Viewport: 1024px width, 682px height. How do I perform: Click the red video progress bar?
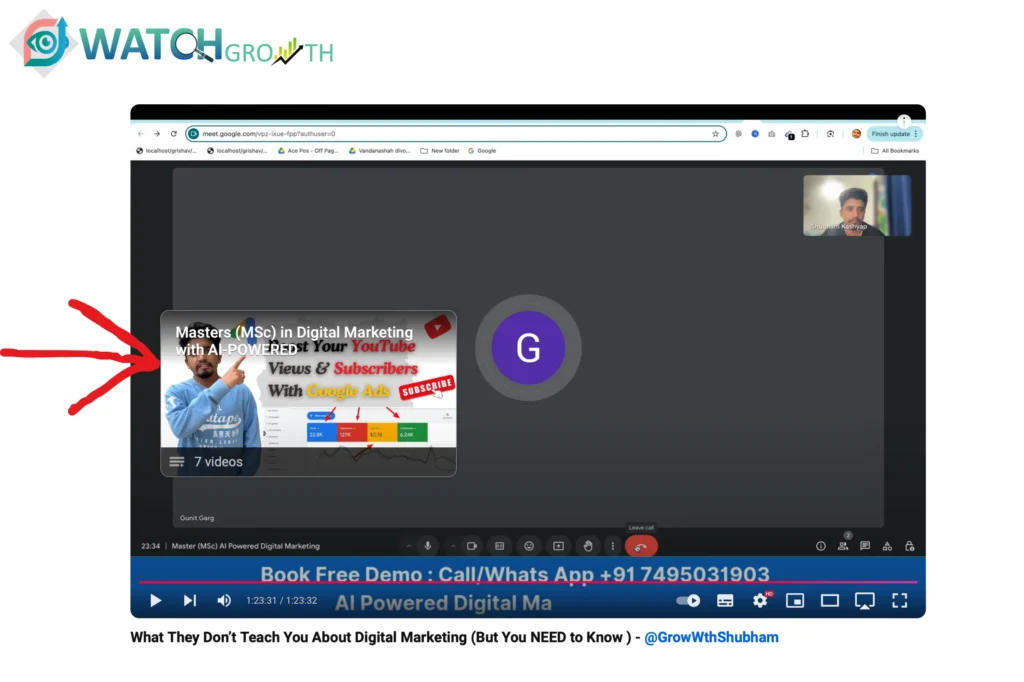point(527,582)
